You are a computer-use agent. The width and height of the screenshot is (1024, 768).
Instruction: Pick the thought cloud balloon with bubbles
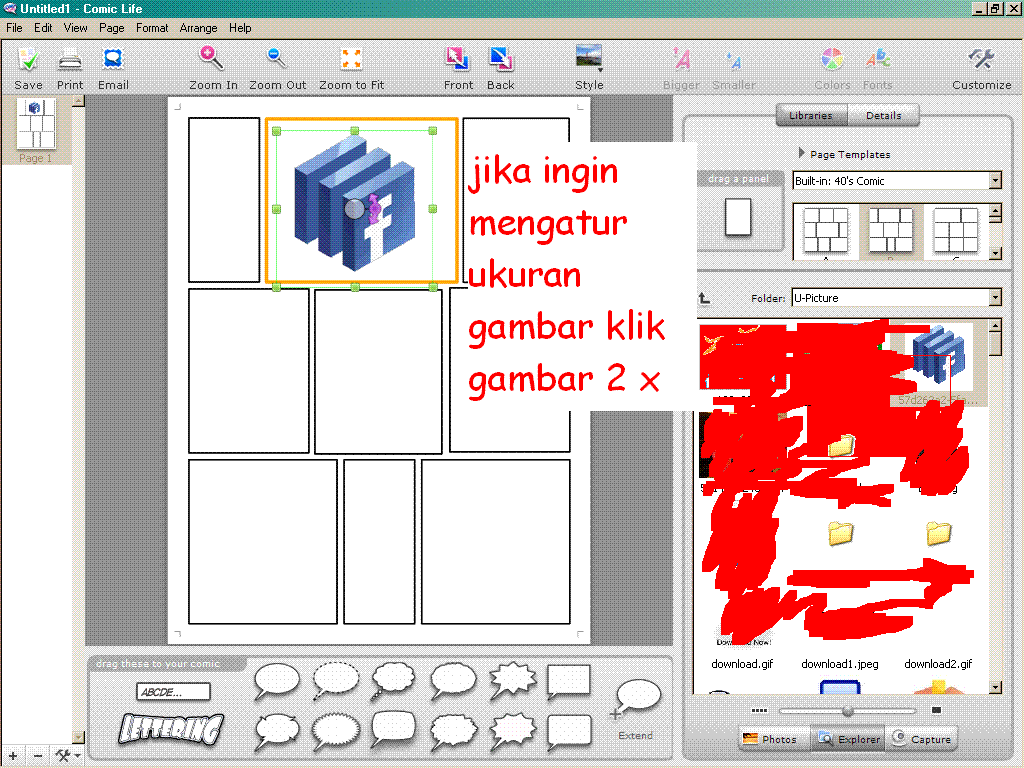click(x=393, y=680)
